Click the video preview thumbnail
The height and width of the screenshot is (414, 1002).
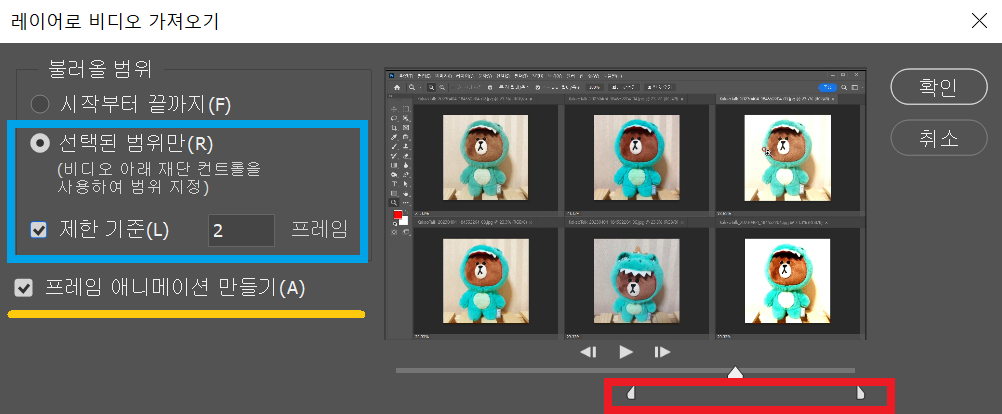[x=626, y=204]
